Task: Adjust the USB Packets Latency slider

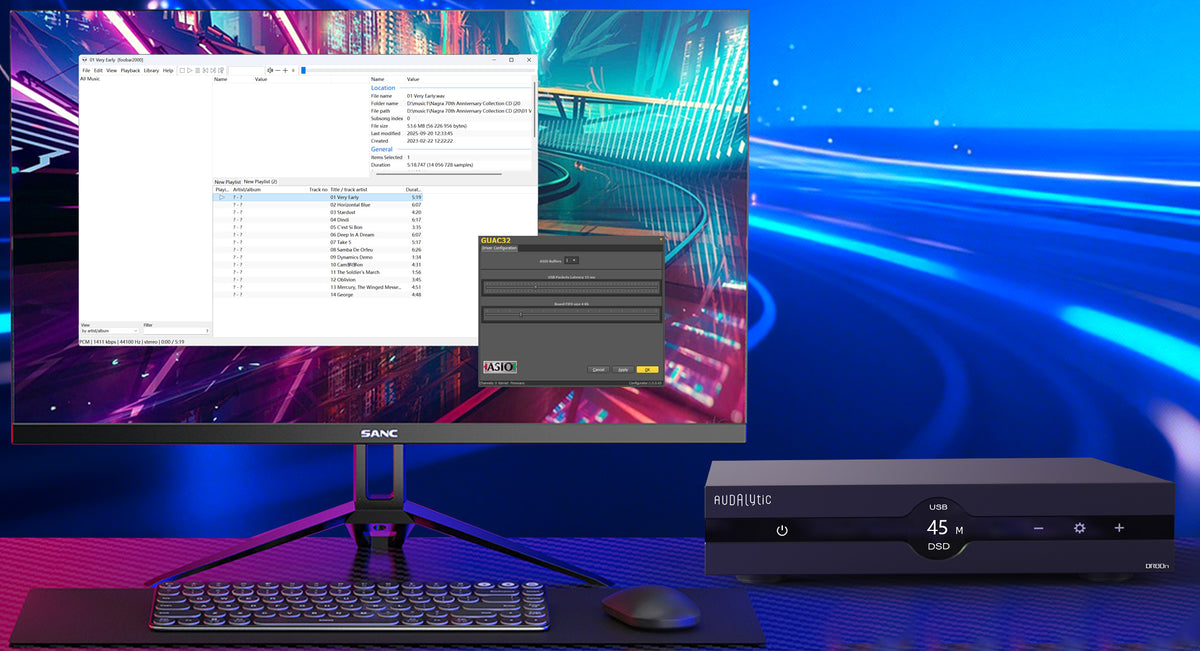Action: [571, 286]
